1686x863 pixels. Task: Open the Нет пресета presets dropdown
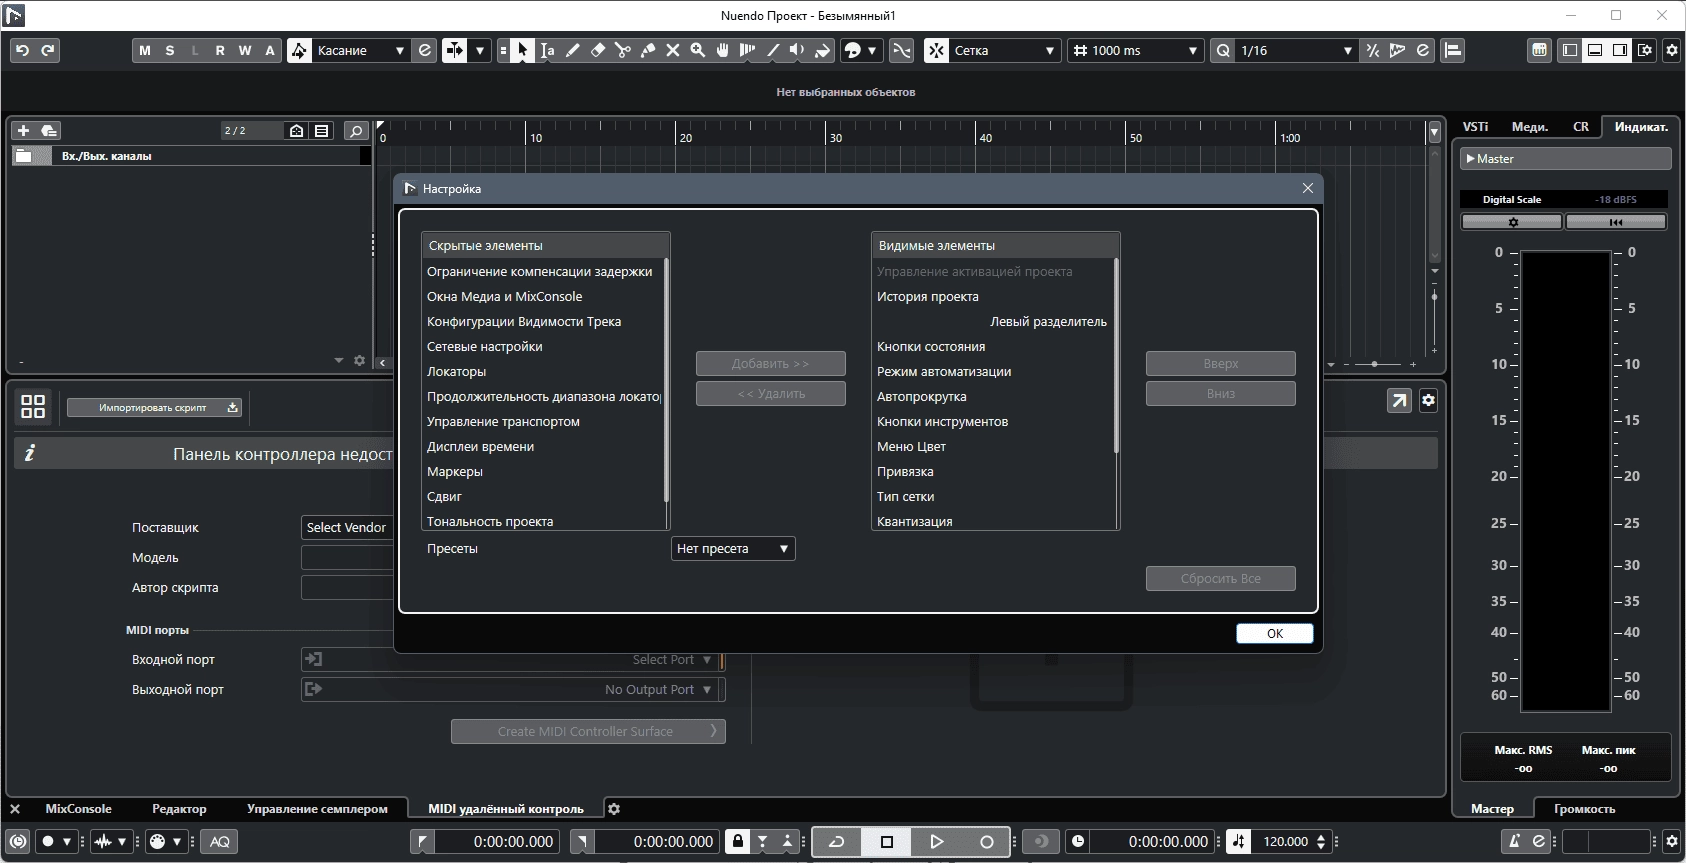tap(733, 548)
